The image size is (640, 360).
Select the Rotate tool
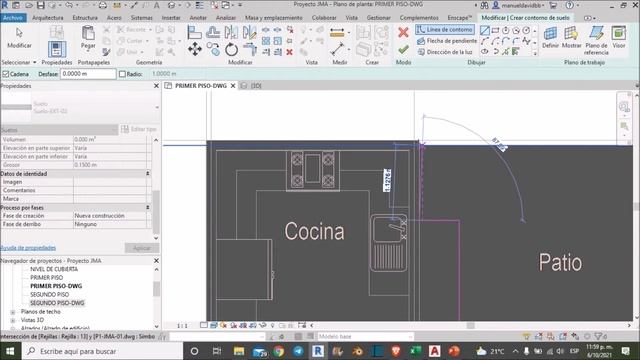pyautogui.click(x=231, y=49)
